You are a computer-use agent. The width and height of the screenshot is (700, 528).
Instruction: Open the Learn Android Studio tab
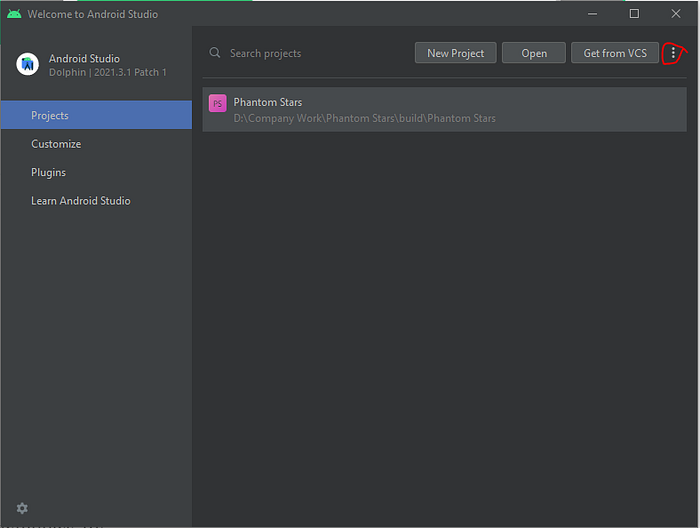click(96, 201)
